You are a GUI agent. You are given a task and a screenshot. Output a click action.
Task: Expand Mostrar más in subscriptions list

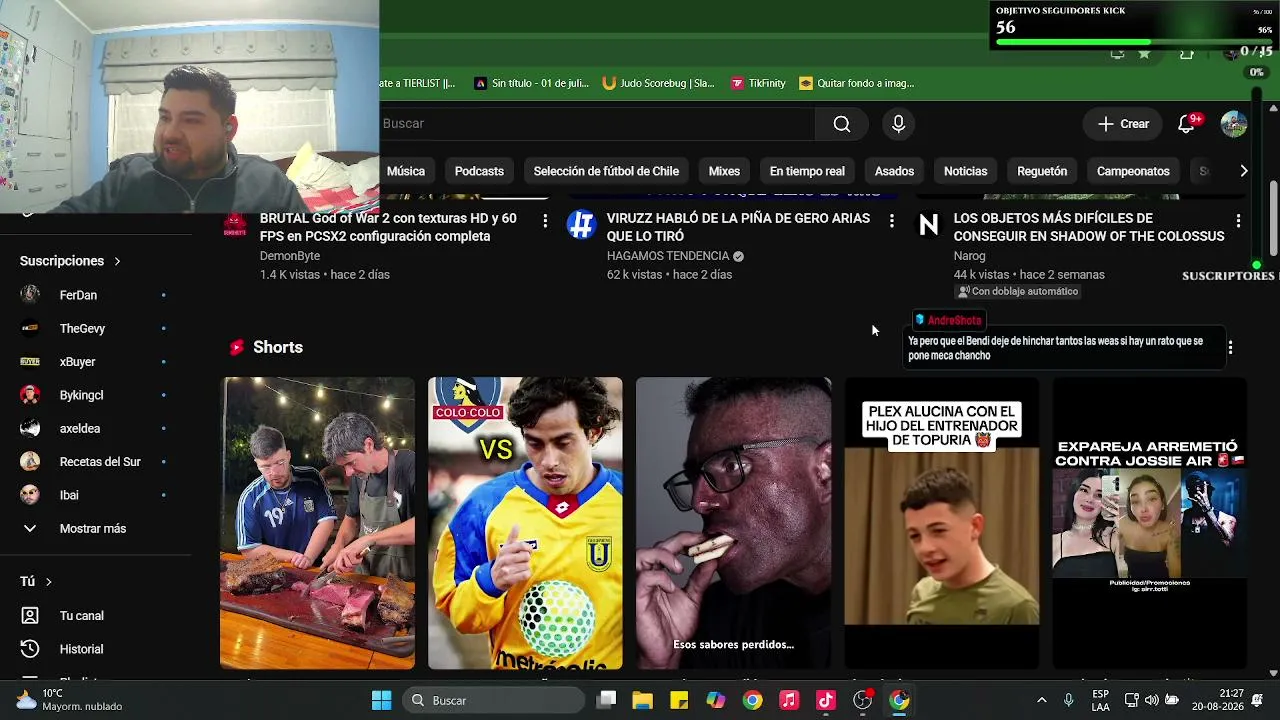pyautogui.click(x=95, y=529)
